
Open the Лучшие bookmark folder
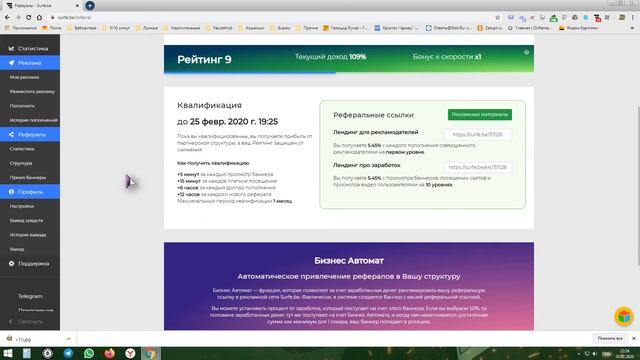(147, 28)
